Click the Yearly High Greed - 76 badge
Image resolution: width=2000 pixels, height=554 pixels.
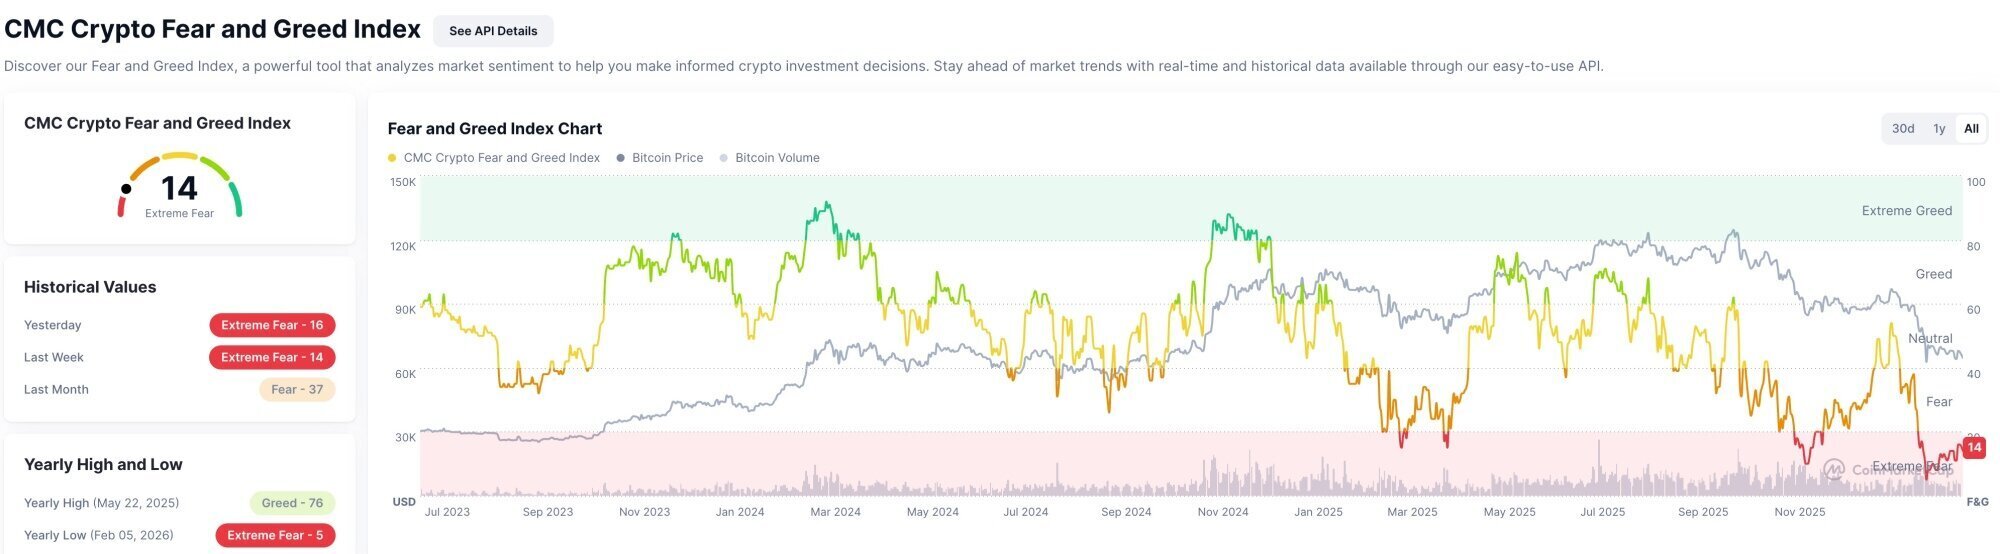click(x=292, y=503)
